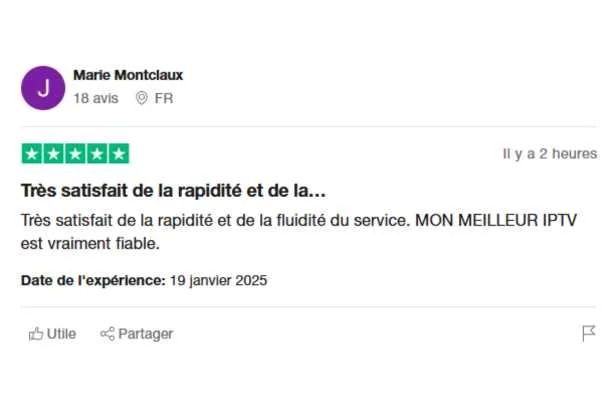Click the thumbs-up icon

point(36,334)
